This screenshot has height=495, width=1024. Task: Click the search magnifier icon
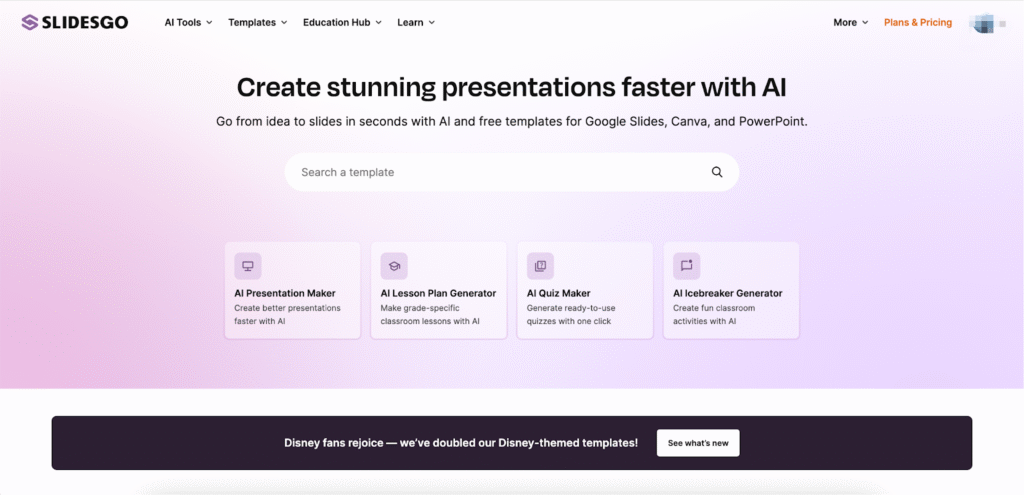tap(717, 172)
